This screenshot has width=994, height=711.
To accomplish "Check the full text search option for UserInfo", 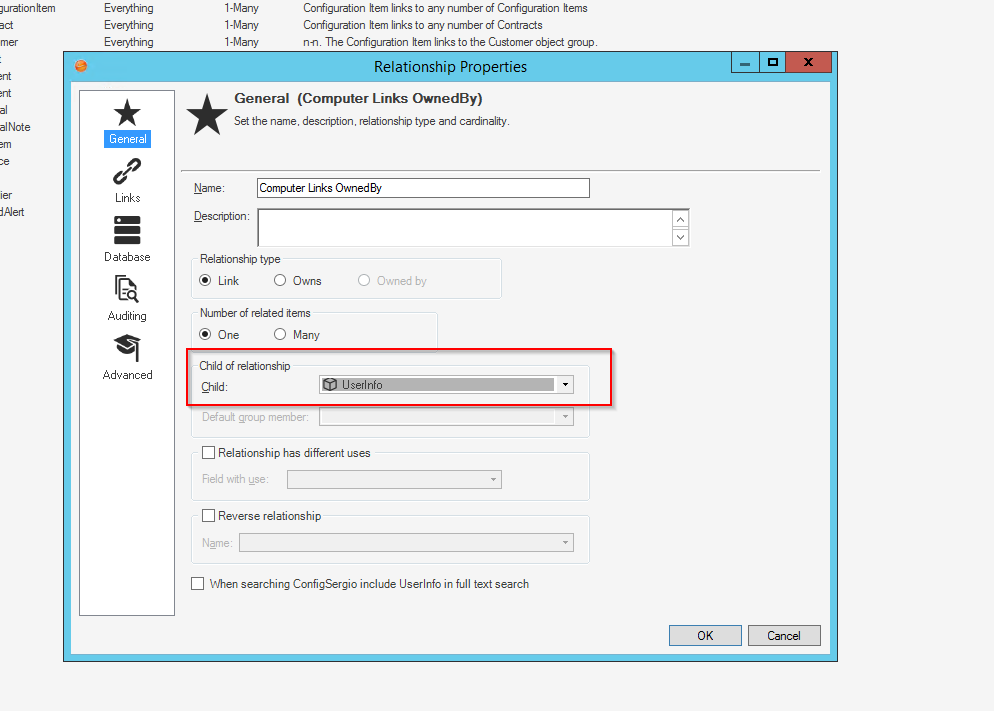I will pyautogui.click(x=197, y=583).
